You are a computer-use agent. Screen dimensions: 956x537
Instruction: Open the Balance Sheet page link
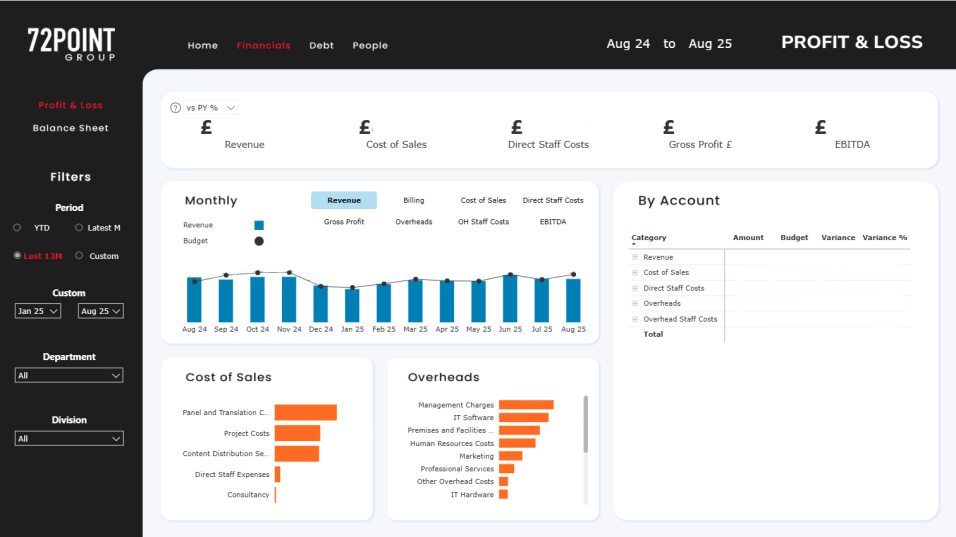tap(70, 128)
